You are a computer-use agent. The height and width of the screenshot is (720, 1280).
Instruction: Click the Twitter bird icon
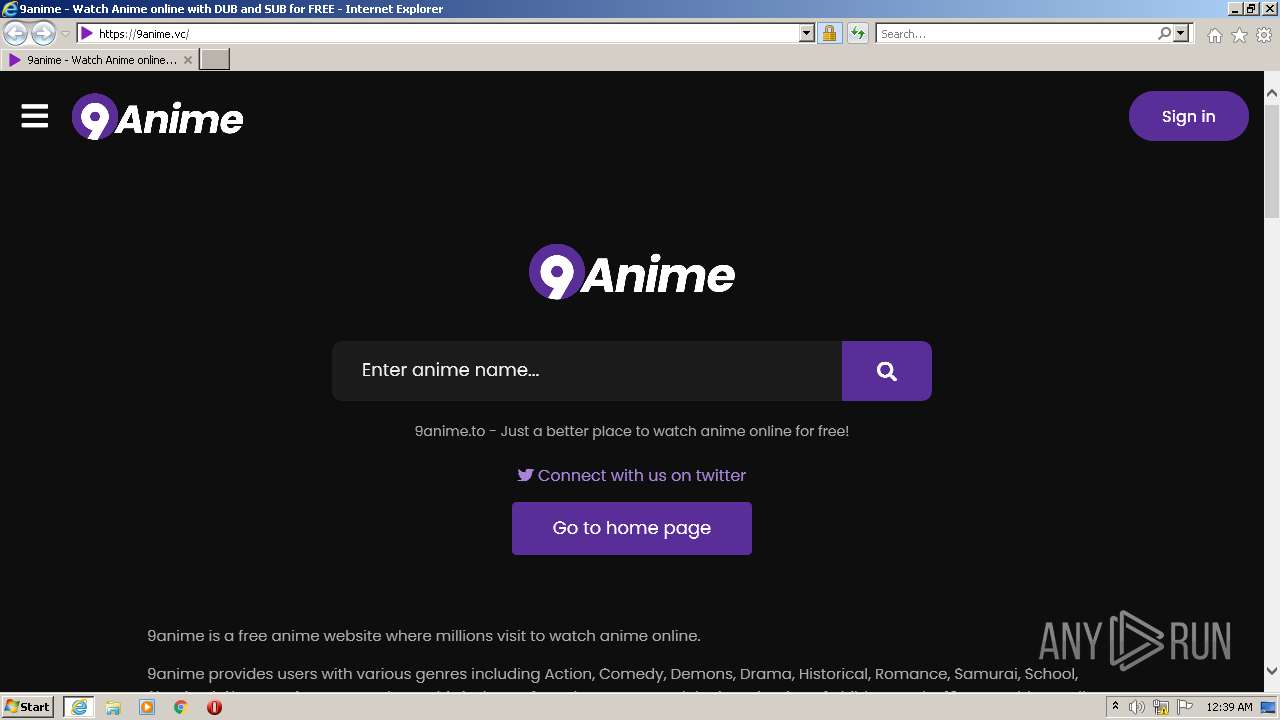point(525,475)
